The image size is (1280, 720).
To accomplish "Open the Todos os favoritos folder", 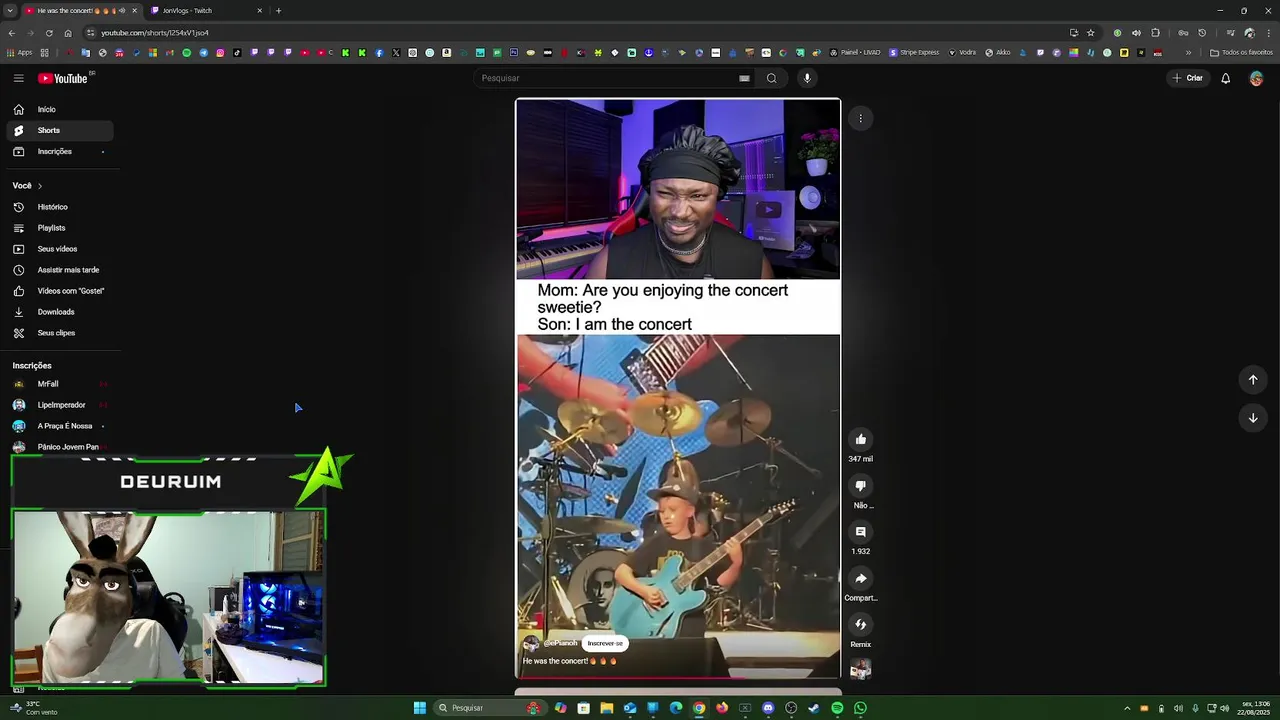I will coord(1241,53).
